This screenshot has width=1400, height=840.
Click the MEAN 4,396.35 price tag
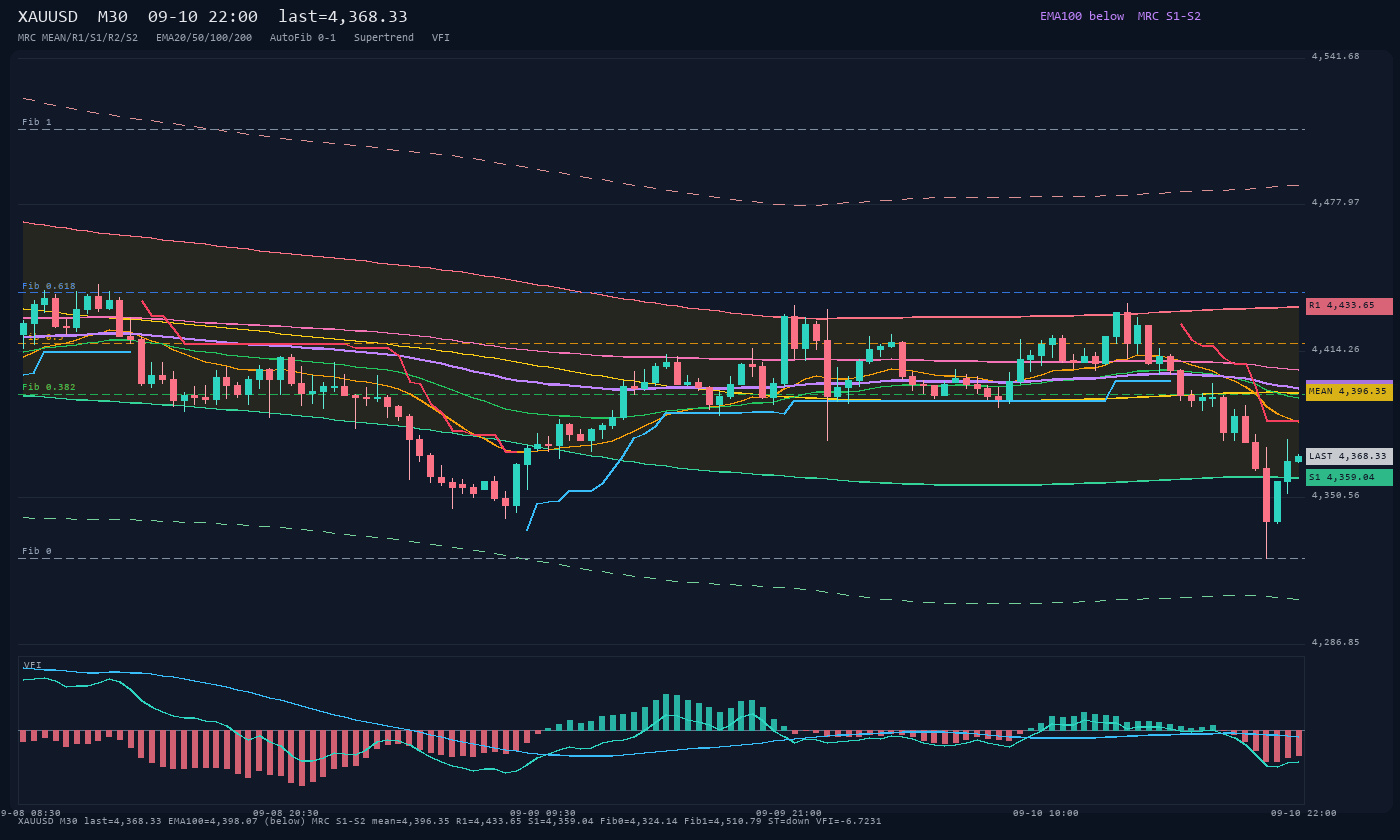click(1349, 392)
